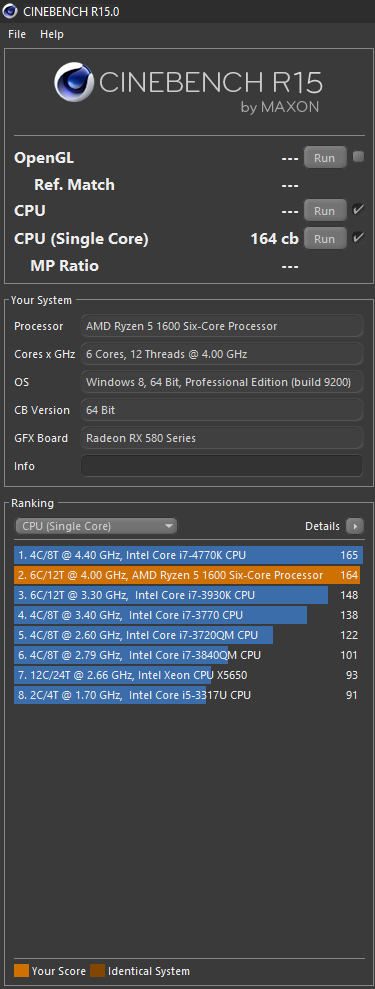Run the CPU benchmark
This screenshot has height=989, width=375.
(325, 211)
